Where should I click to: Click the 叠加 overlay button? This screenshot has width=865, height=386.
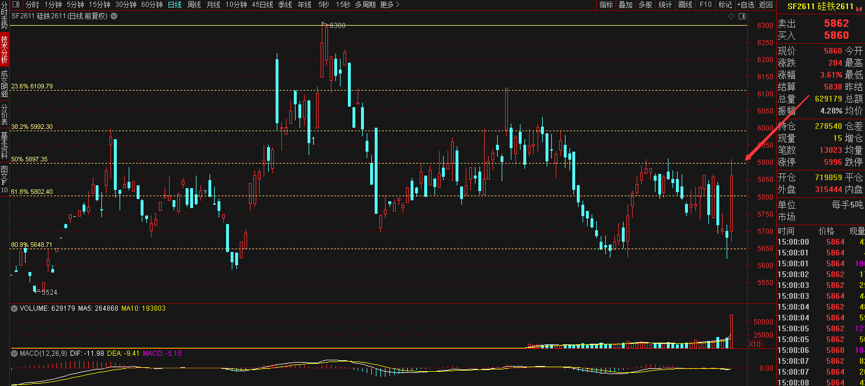(x=626, y=5)
